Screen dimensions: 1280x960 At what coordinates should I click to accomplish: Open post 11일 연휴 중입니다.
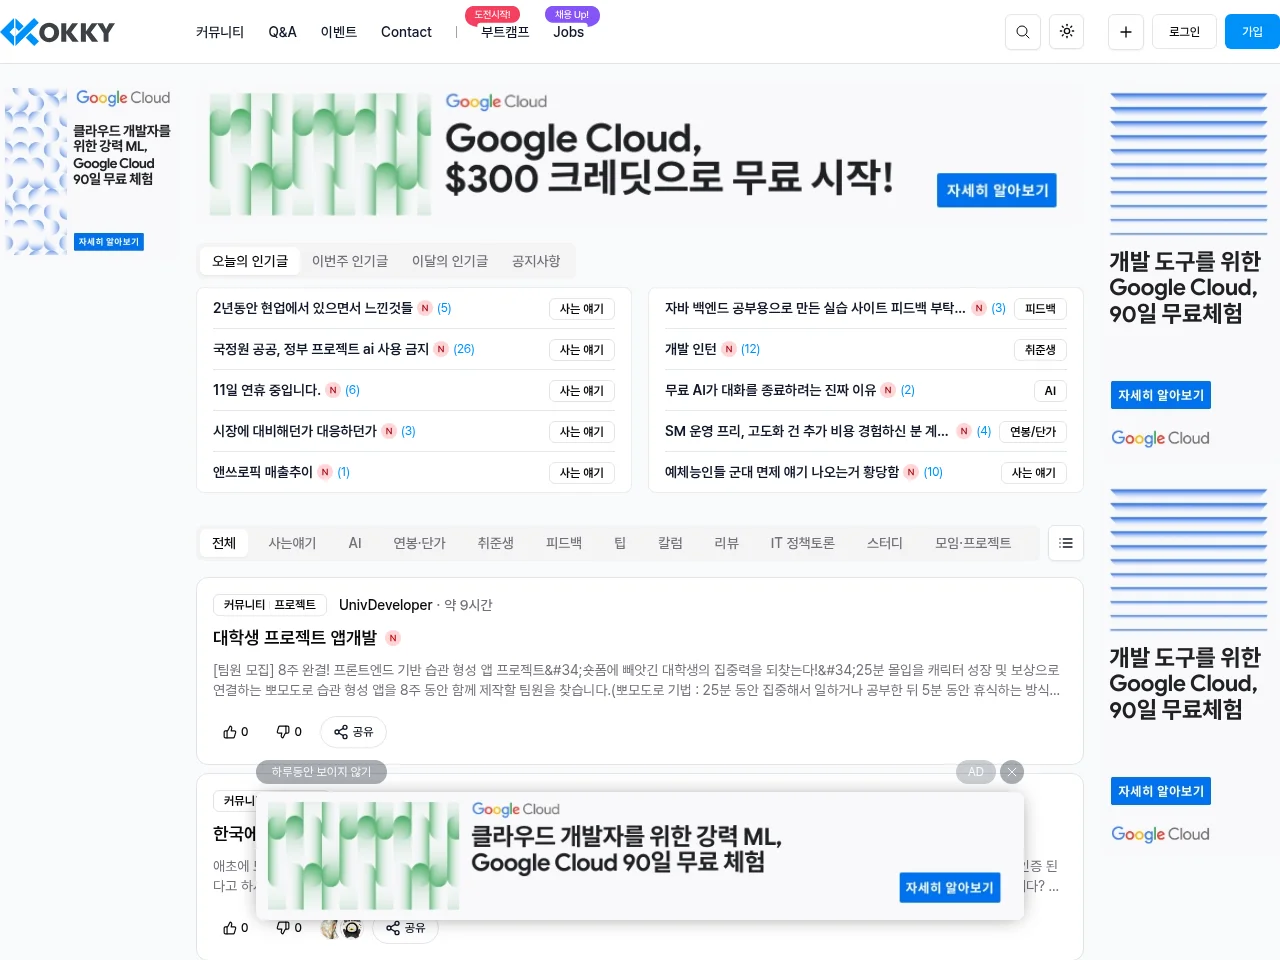pyautogui.click(x=267, y=390)
